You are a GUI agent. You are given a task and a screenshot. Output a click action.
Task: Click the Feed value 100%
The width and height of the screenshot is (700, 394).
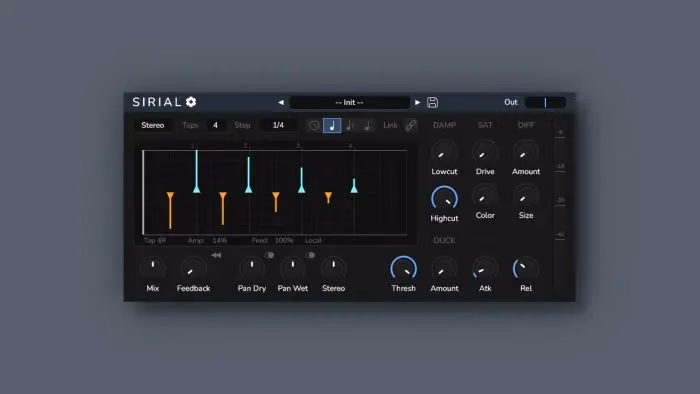tap(284, 241)
